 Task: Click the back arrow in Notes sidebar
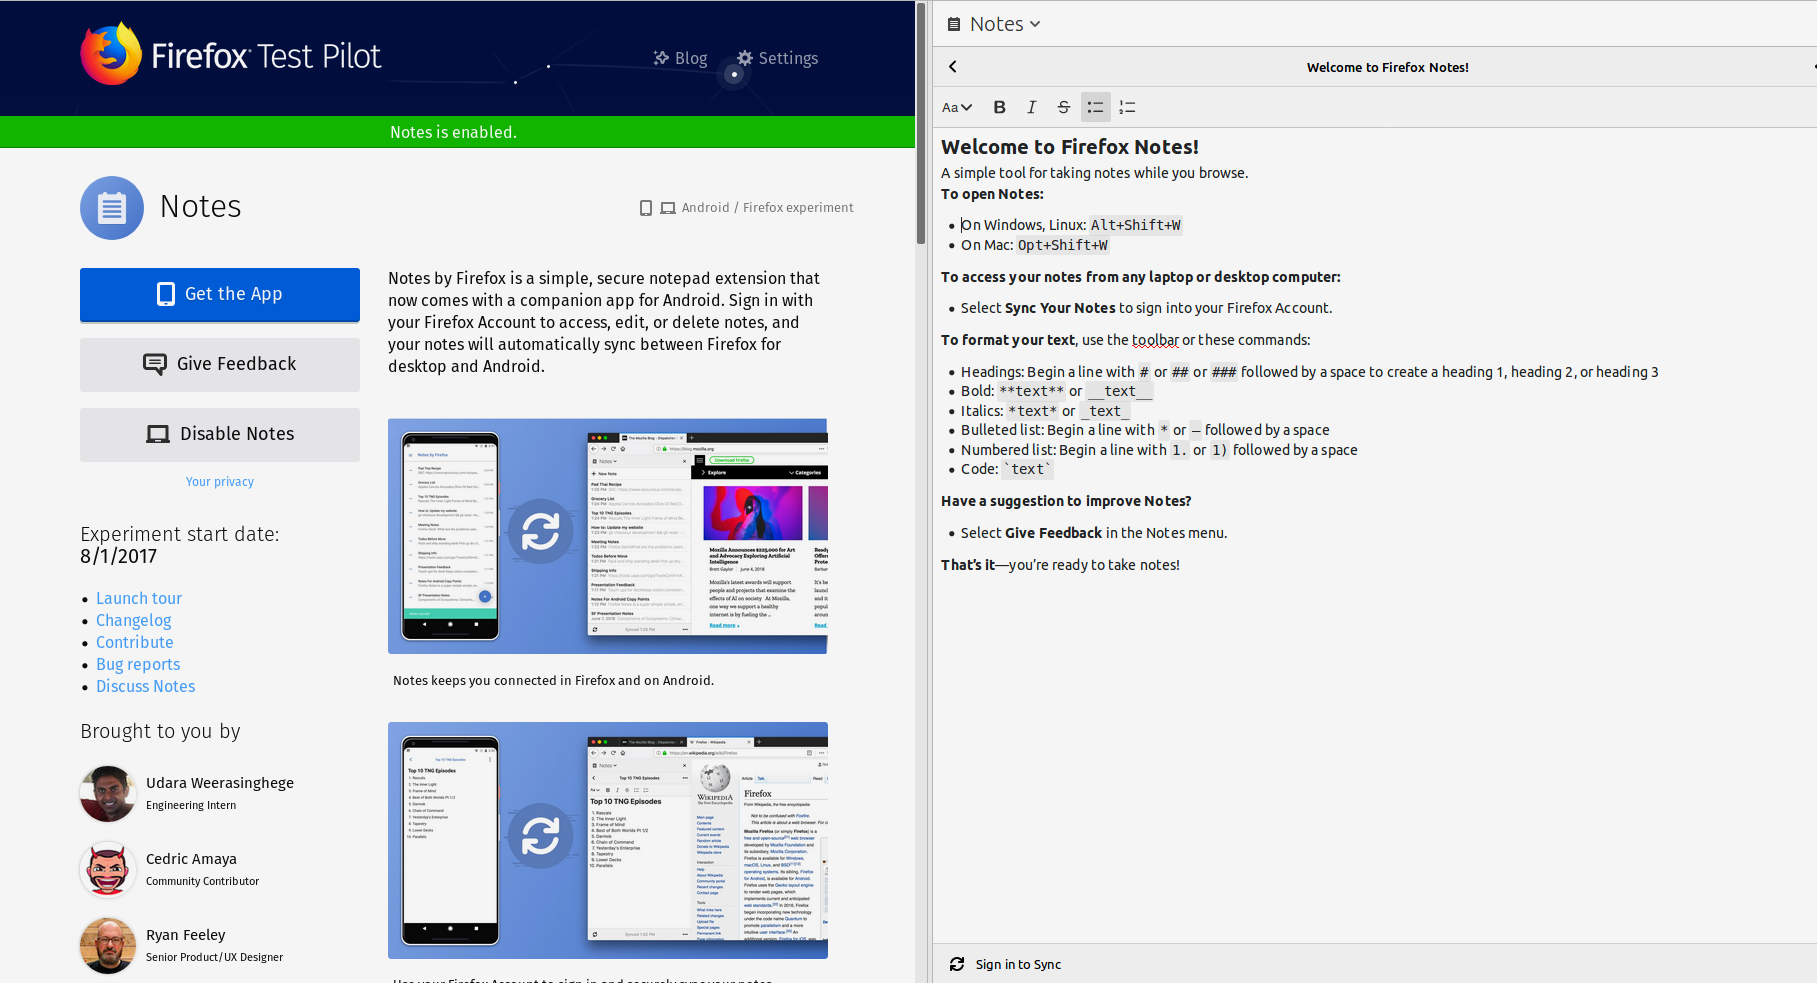click(x=953, y=67)
